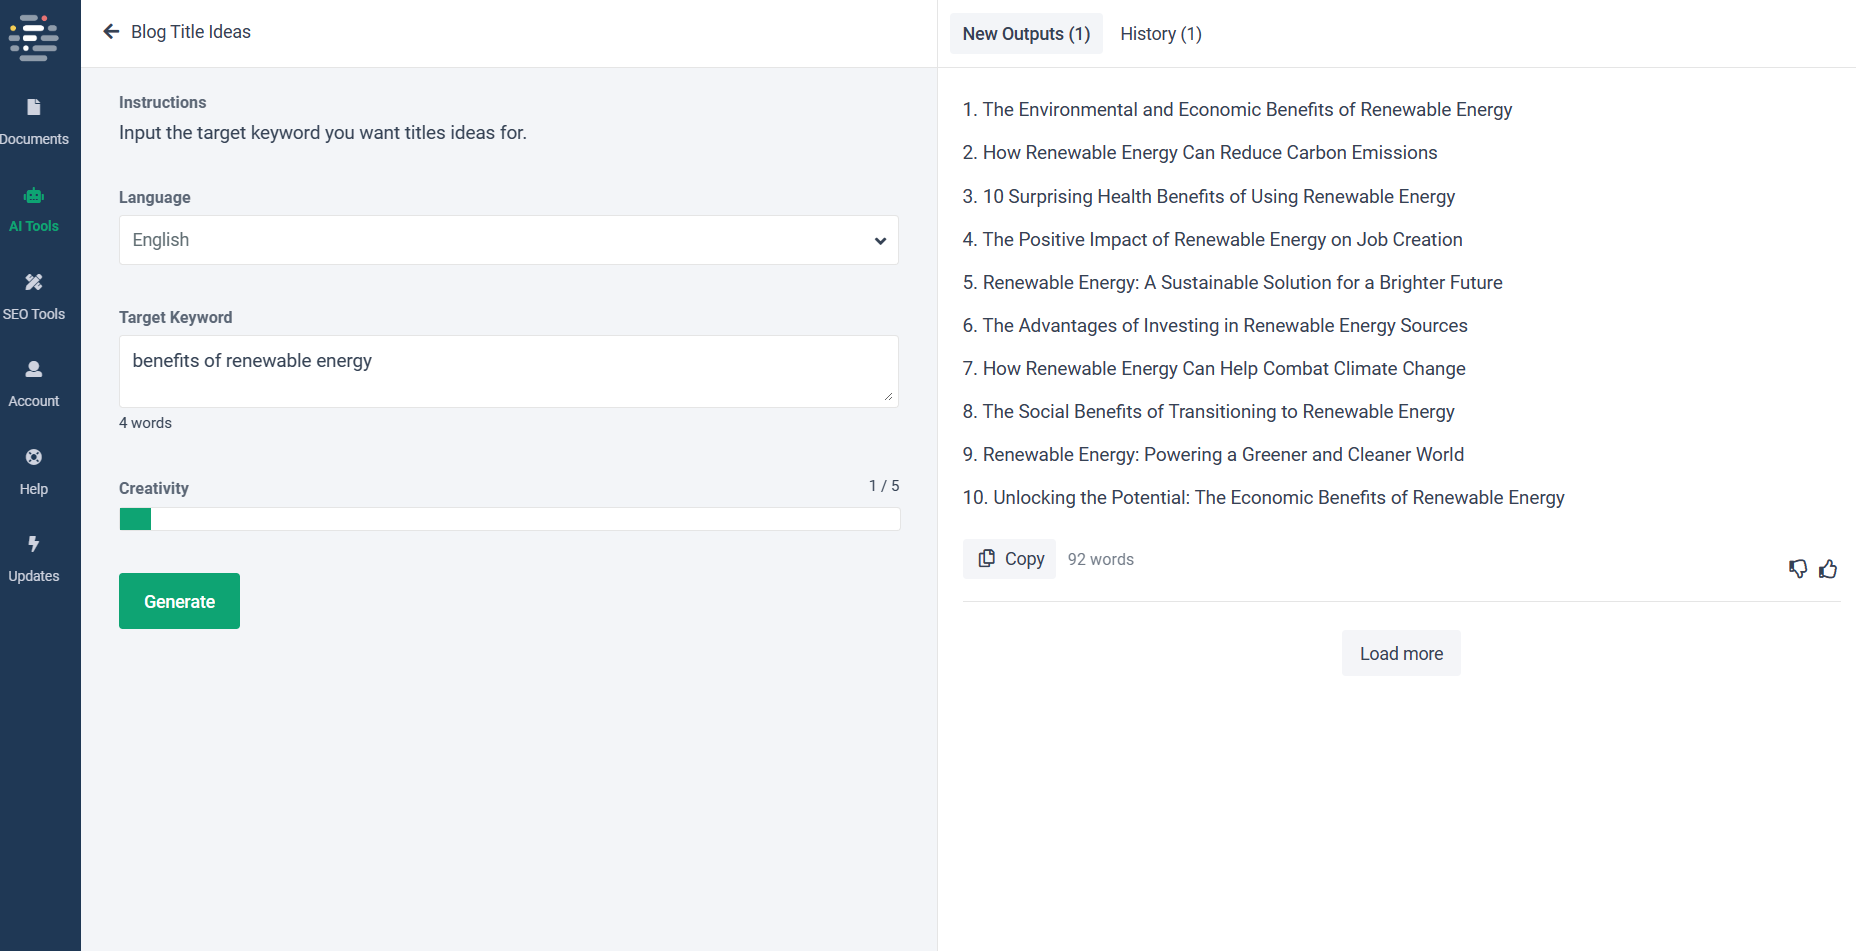Screen dimensions: 1856x951
Task: Click into the Target Keyword text field
Action: click(x=509, y=371)
